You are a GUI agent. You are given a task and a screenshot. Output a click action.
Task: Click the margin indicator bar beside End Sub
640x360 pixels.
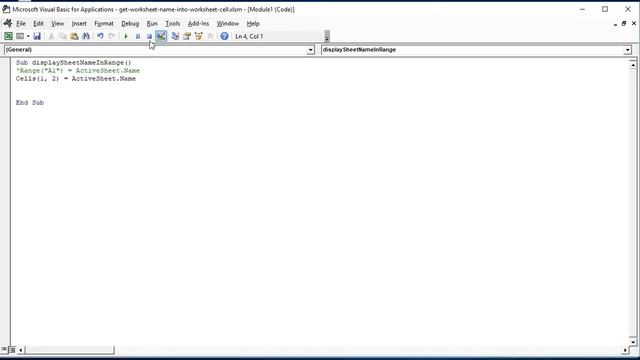(5, 102)
